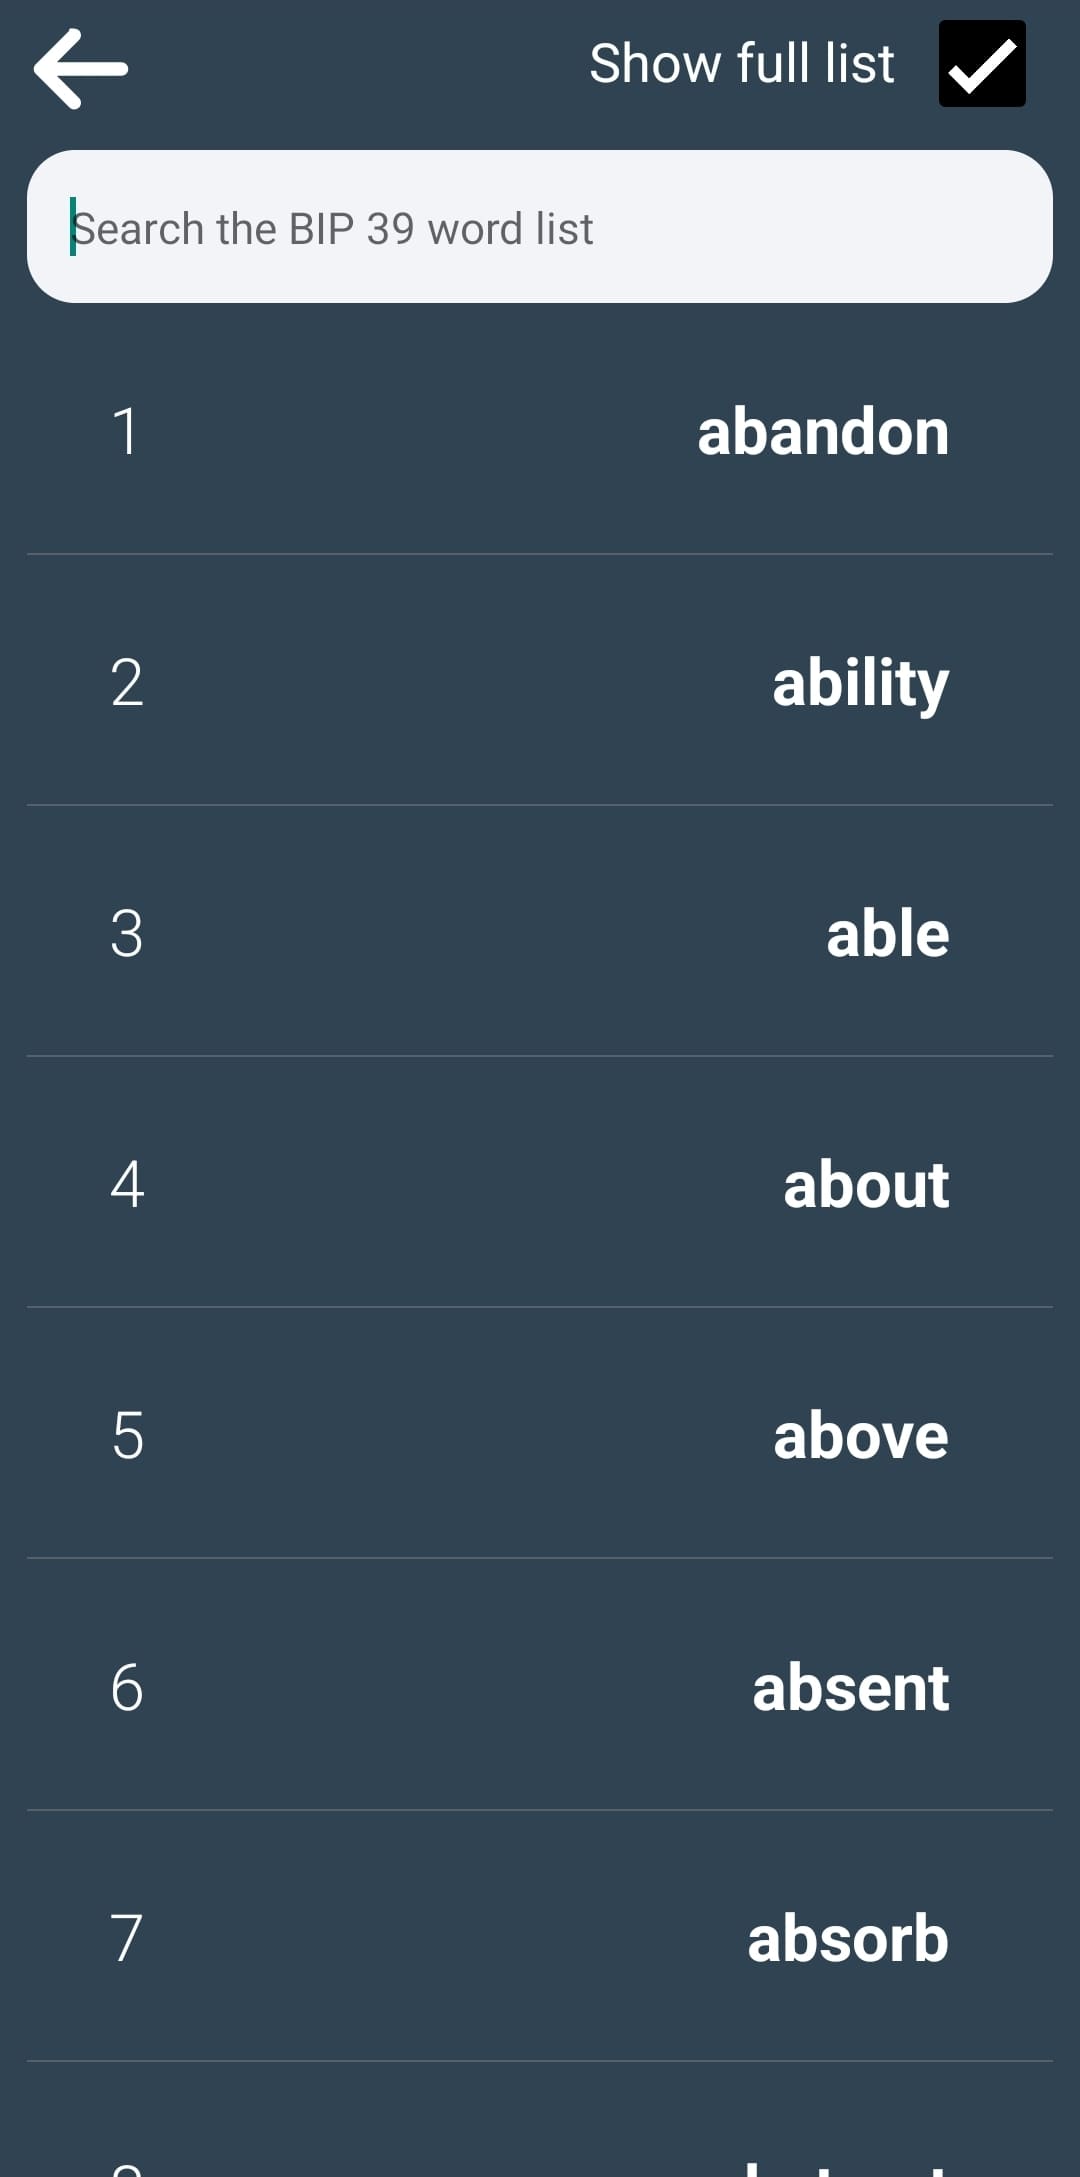The image size is (1080, 2177).
Task: Uncheck the Show full list checkbox
Action: pos(982,64)
